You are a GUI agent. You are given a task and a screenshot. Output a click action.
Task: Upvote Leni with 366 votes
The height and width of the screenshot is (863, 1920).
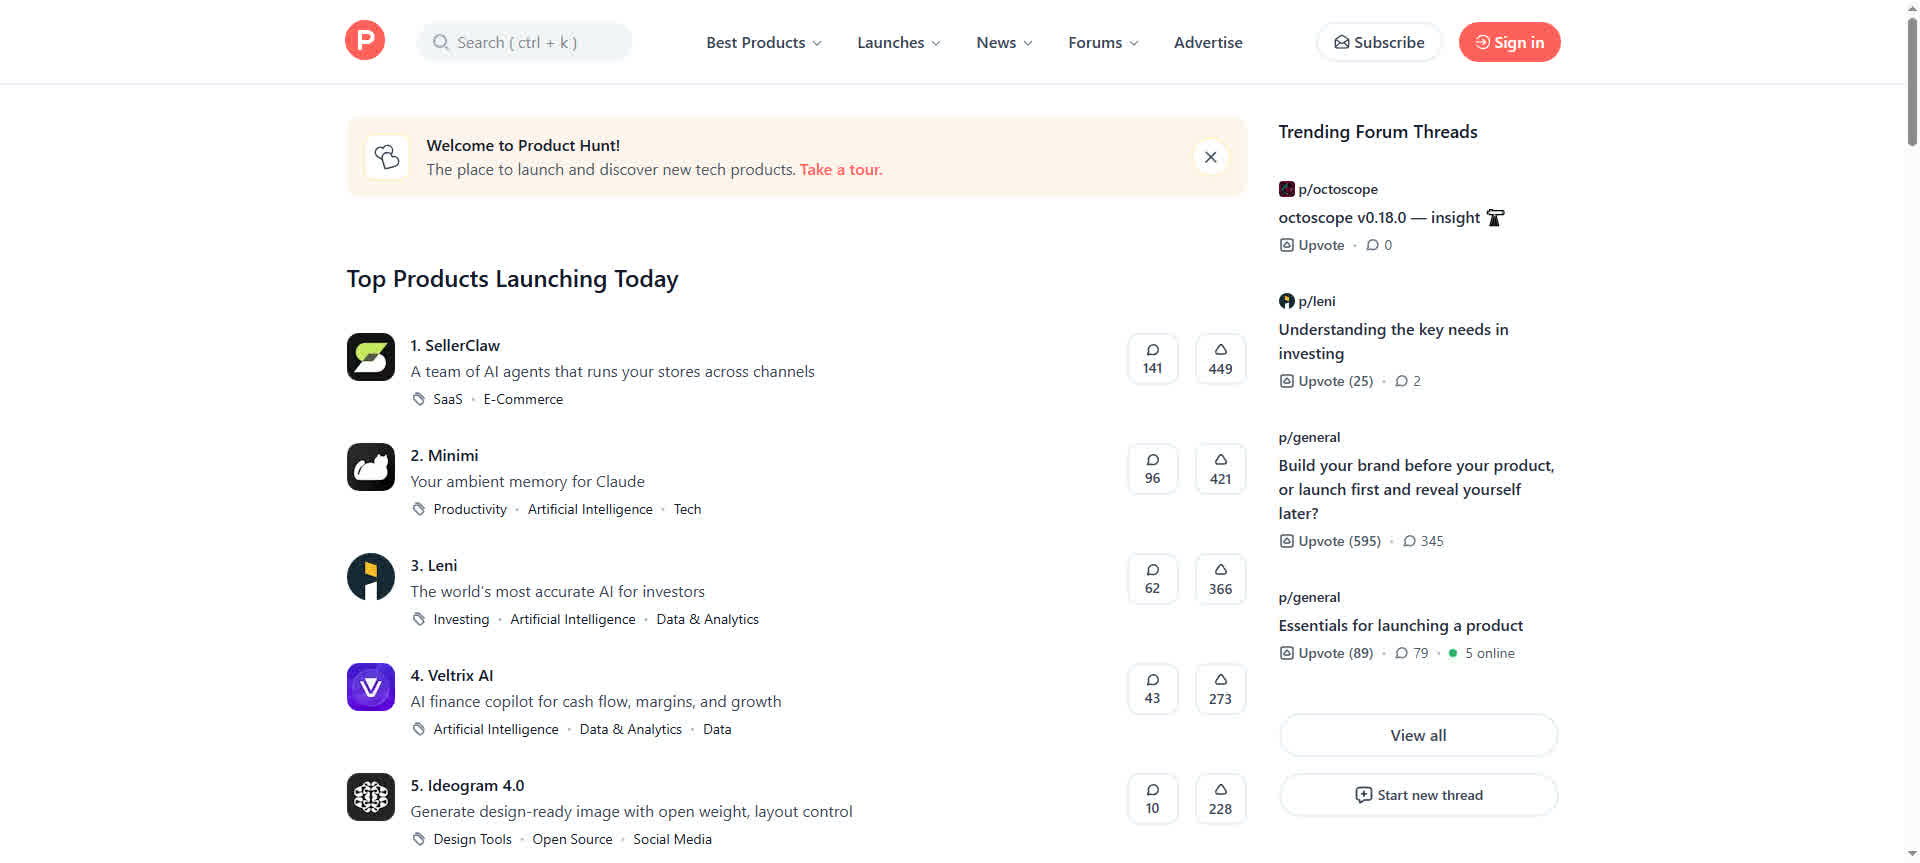click(1221, 579)
